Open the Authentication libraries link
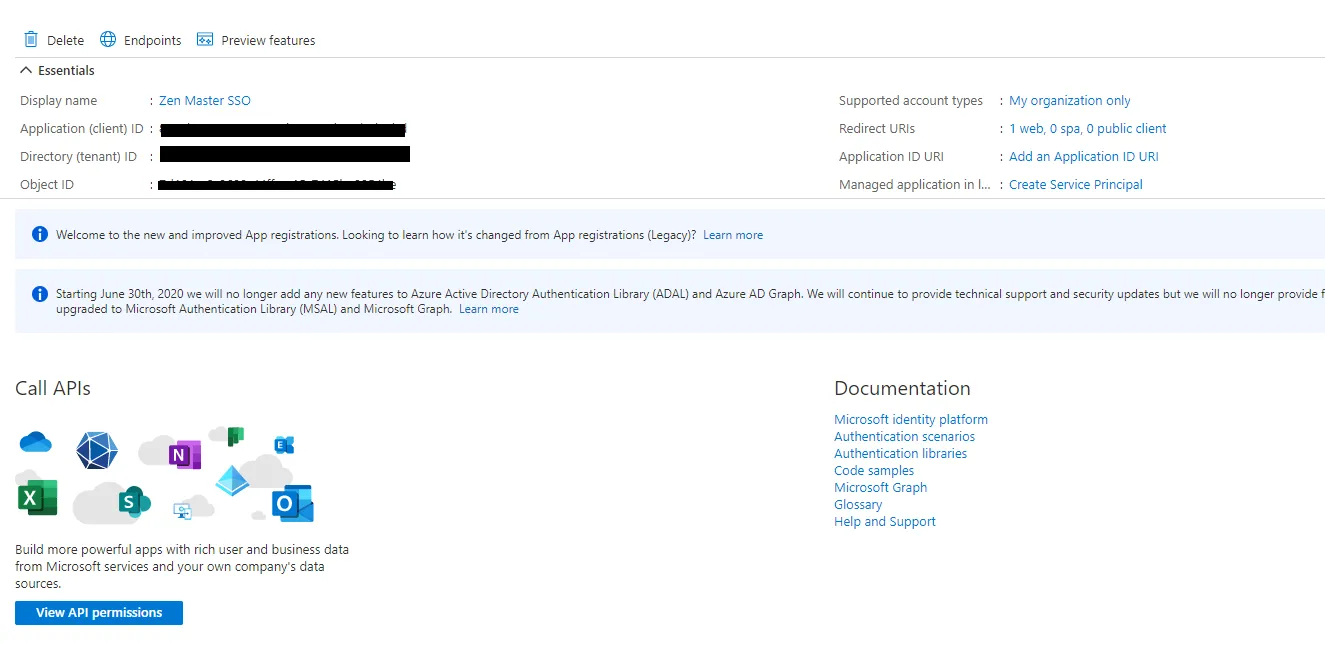Viewport: 1325px width, 652px height. click(x=900, y=454)
